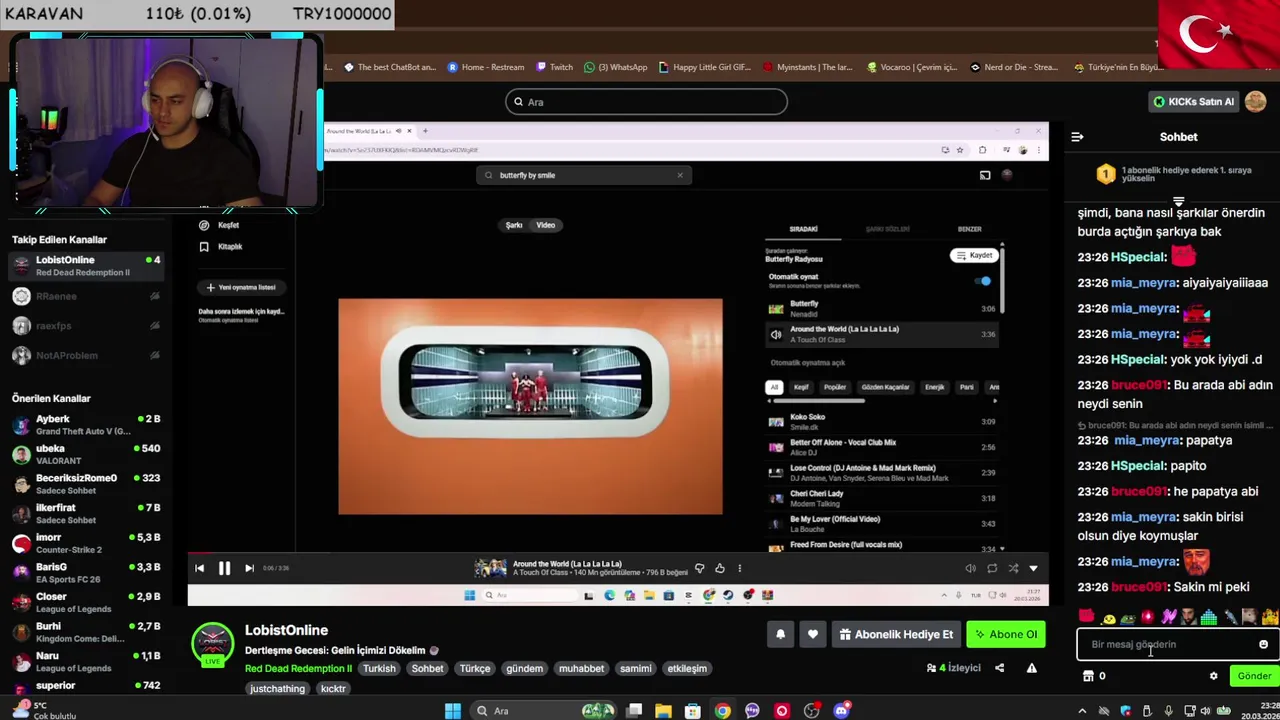
Task: Open chat settings gear icon
Action: pos(1214,676)
